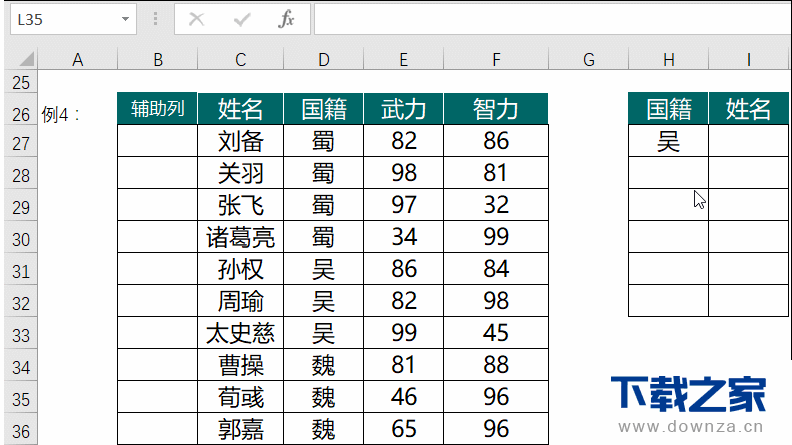Click 刘备's 国籍 cell 蜀

point(324,141)
